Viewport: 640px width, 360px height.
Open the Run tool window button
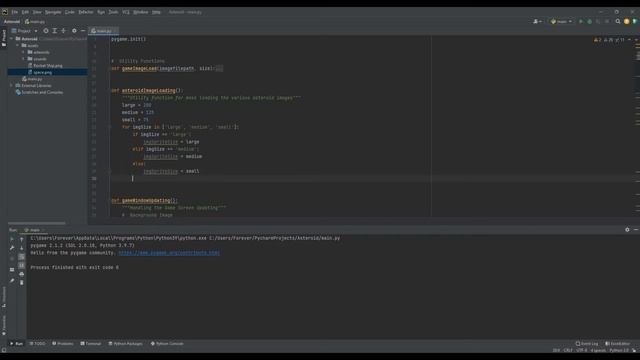pos(16,344)
